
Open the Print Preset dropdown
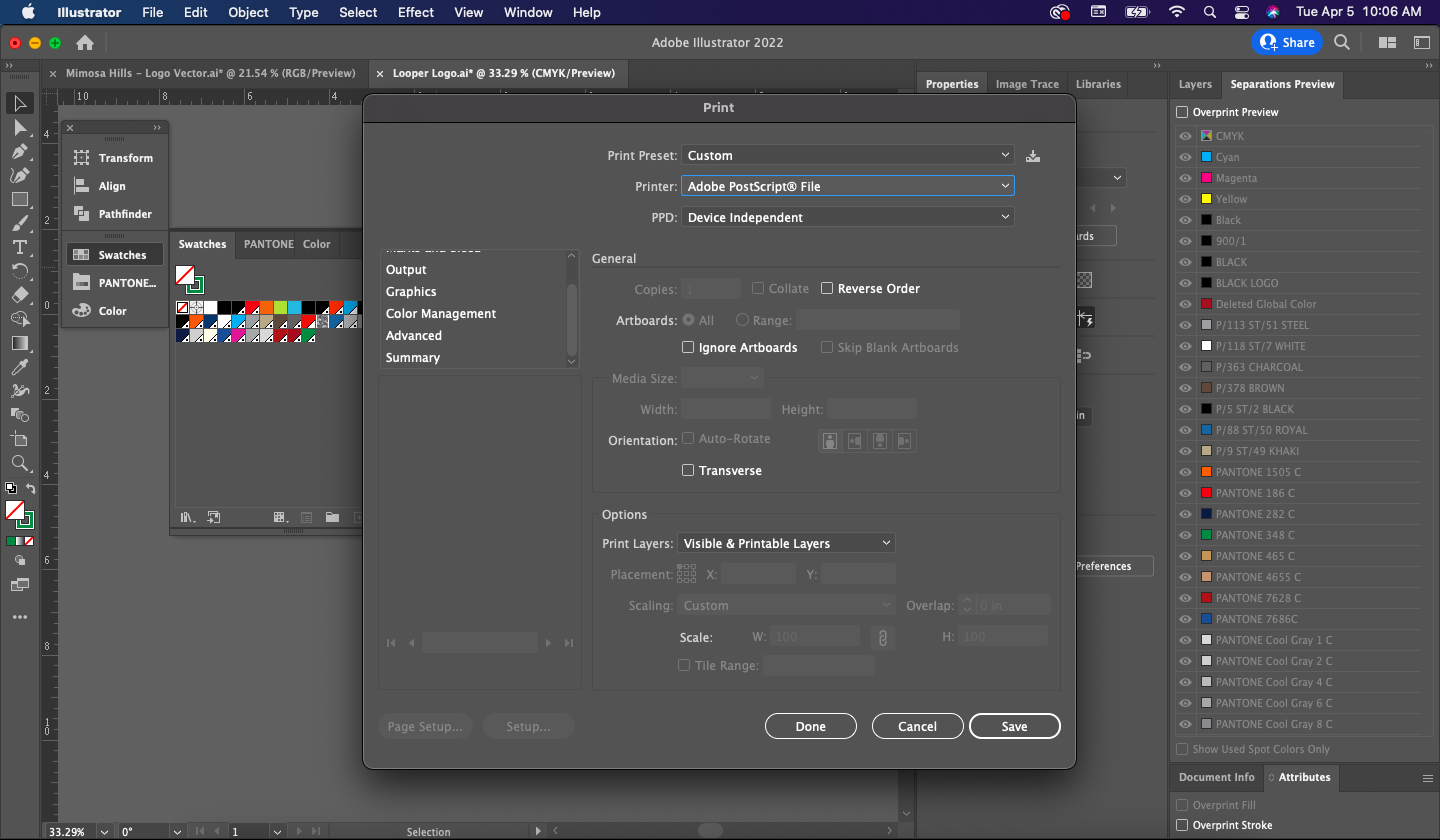[x=848, y=155]
